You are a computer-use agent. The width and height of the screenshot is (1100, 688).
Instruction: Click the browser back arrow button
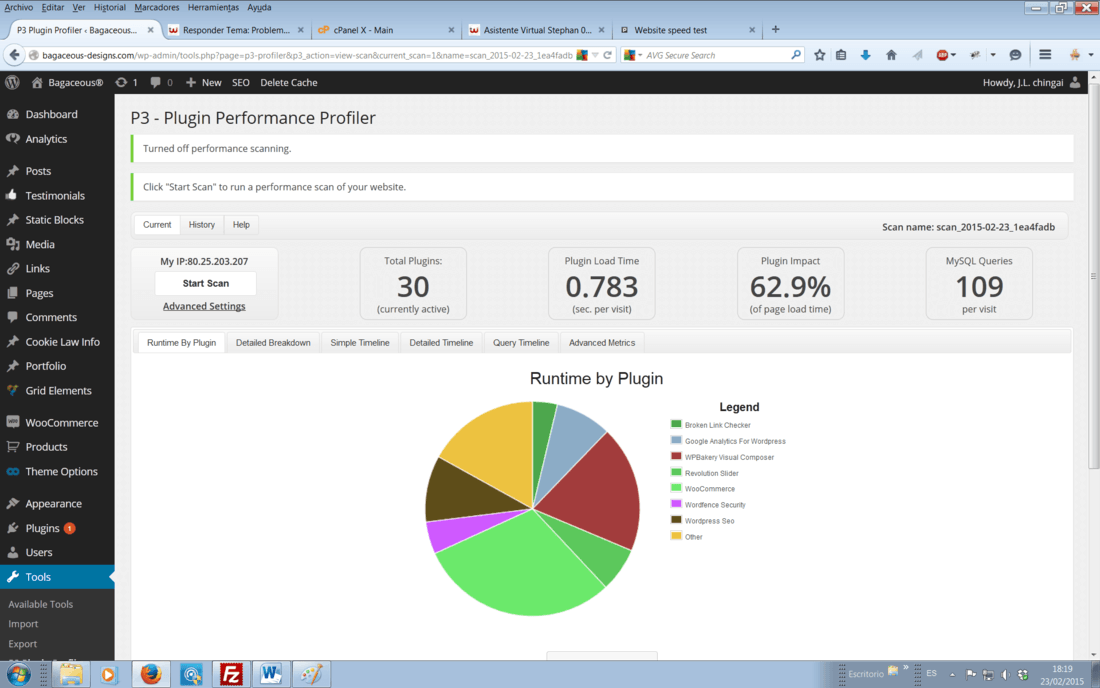point(14,55)
